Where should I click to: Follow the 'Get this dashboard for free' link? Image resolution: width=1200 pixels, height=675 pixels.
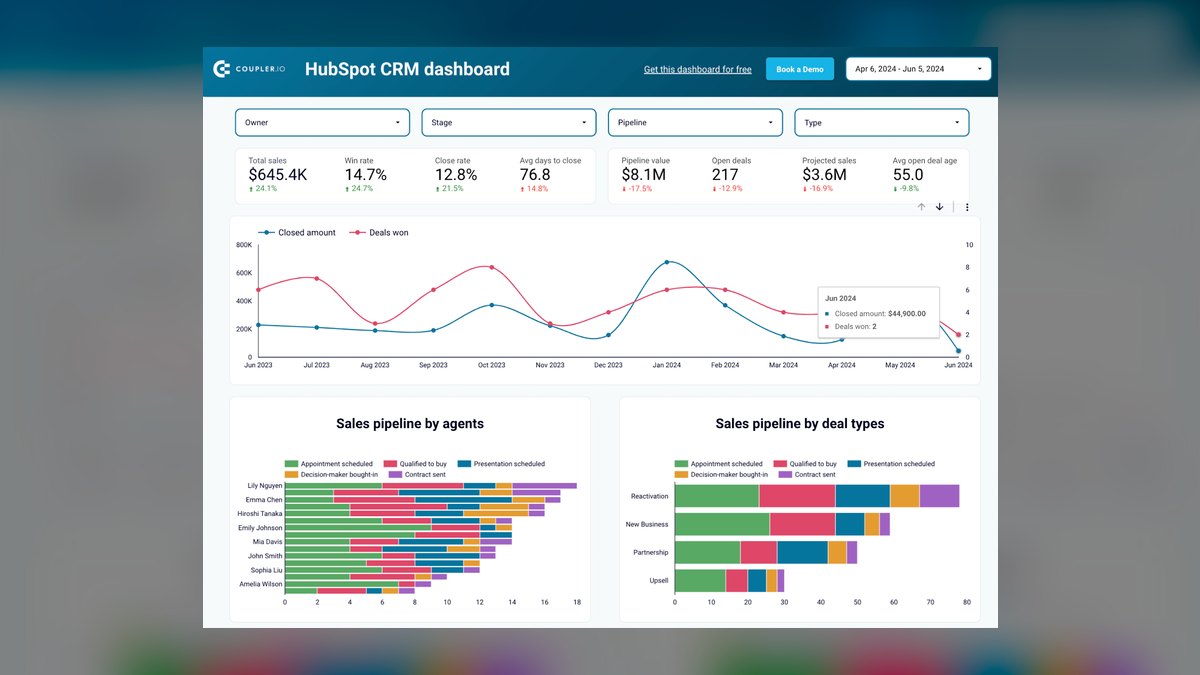pos(698,69)
